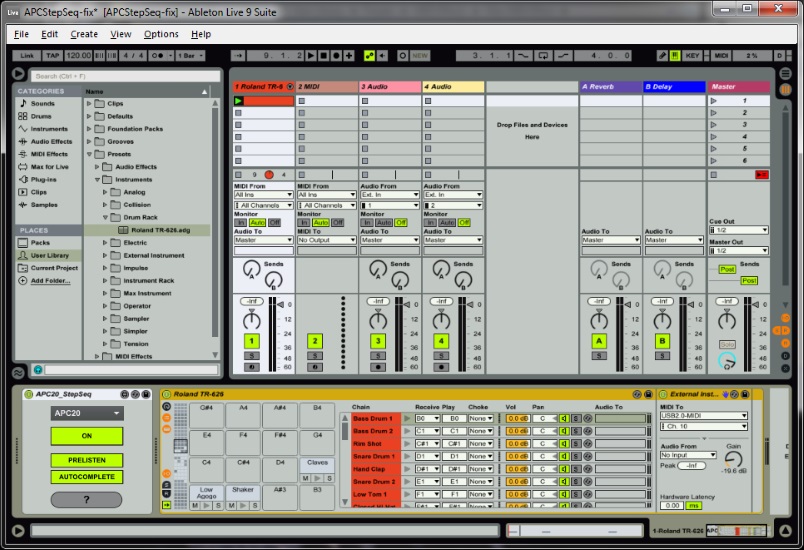Open the Create menu
Viewport: 804px width, 550px height.
[x=84, y=34]
